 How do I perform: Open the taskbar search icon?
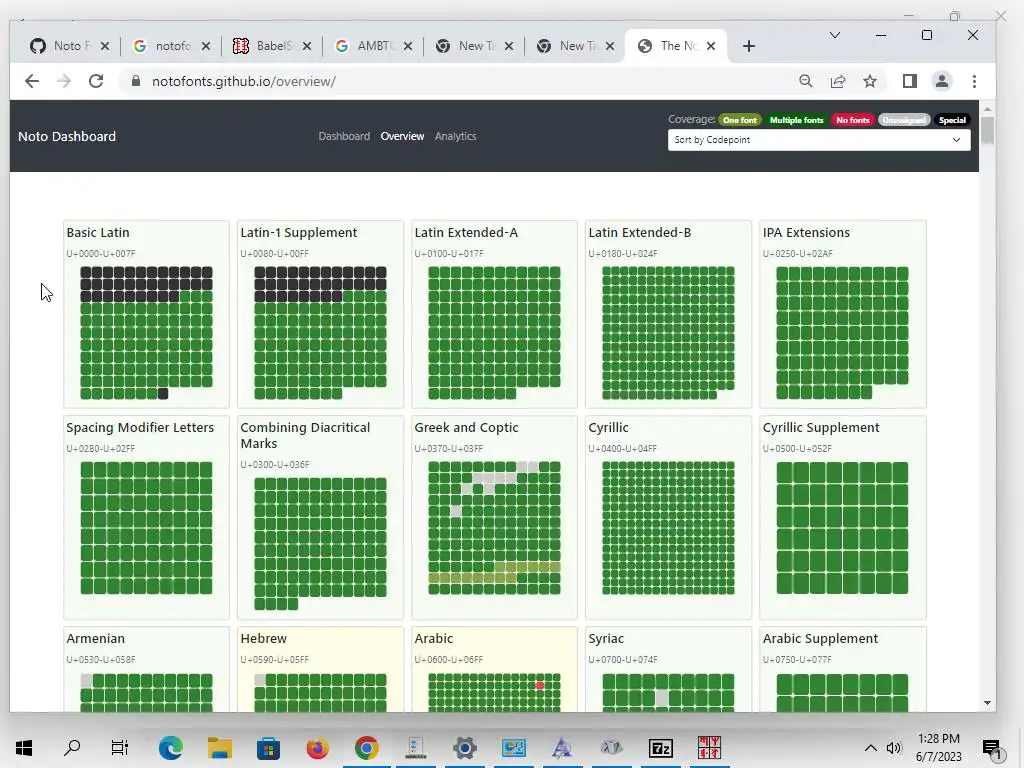tap(72, 747)
